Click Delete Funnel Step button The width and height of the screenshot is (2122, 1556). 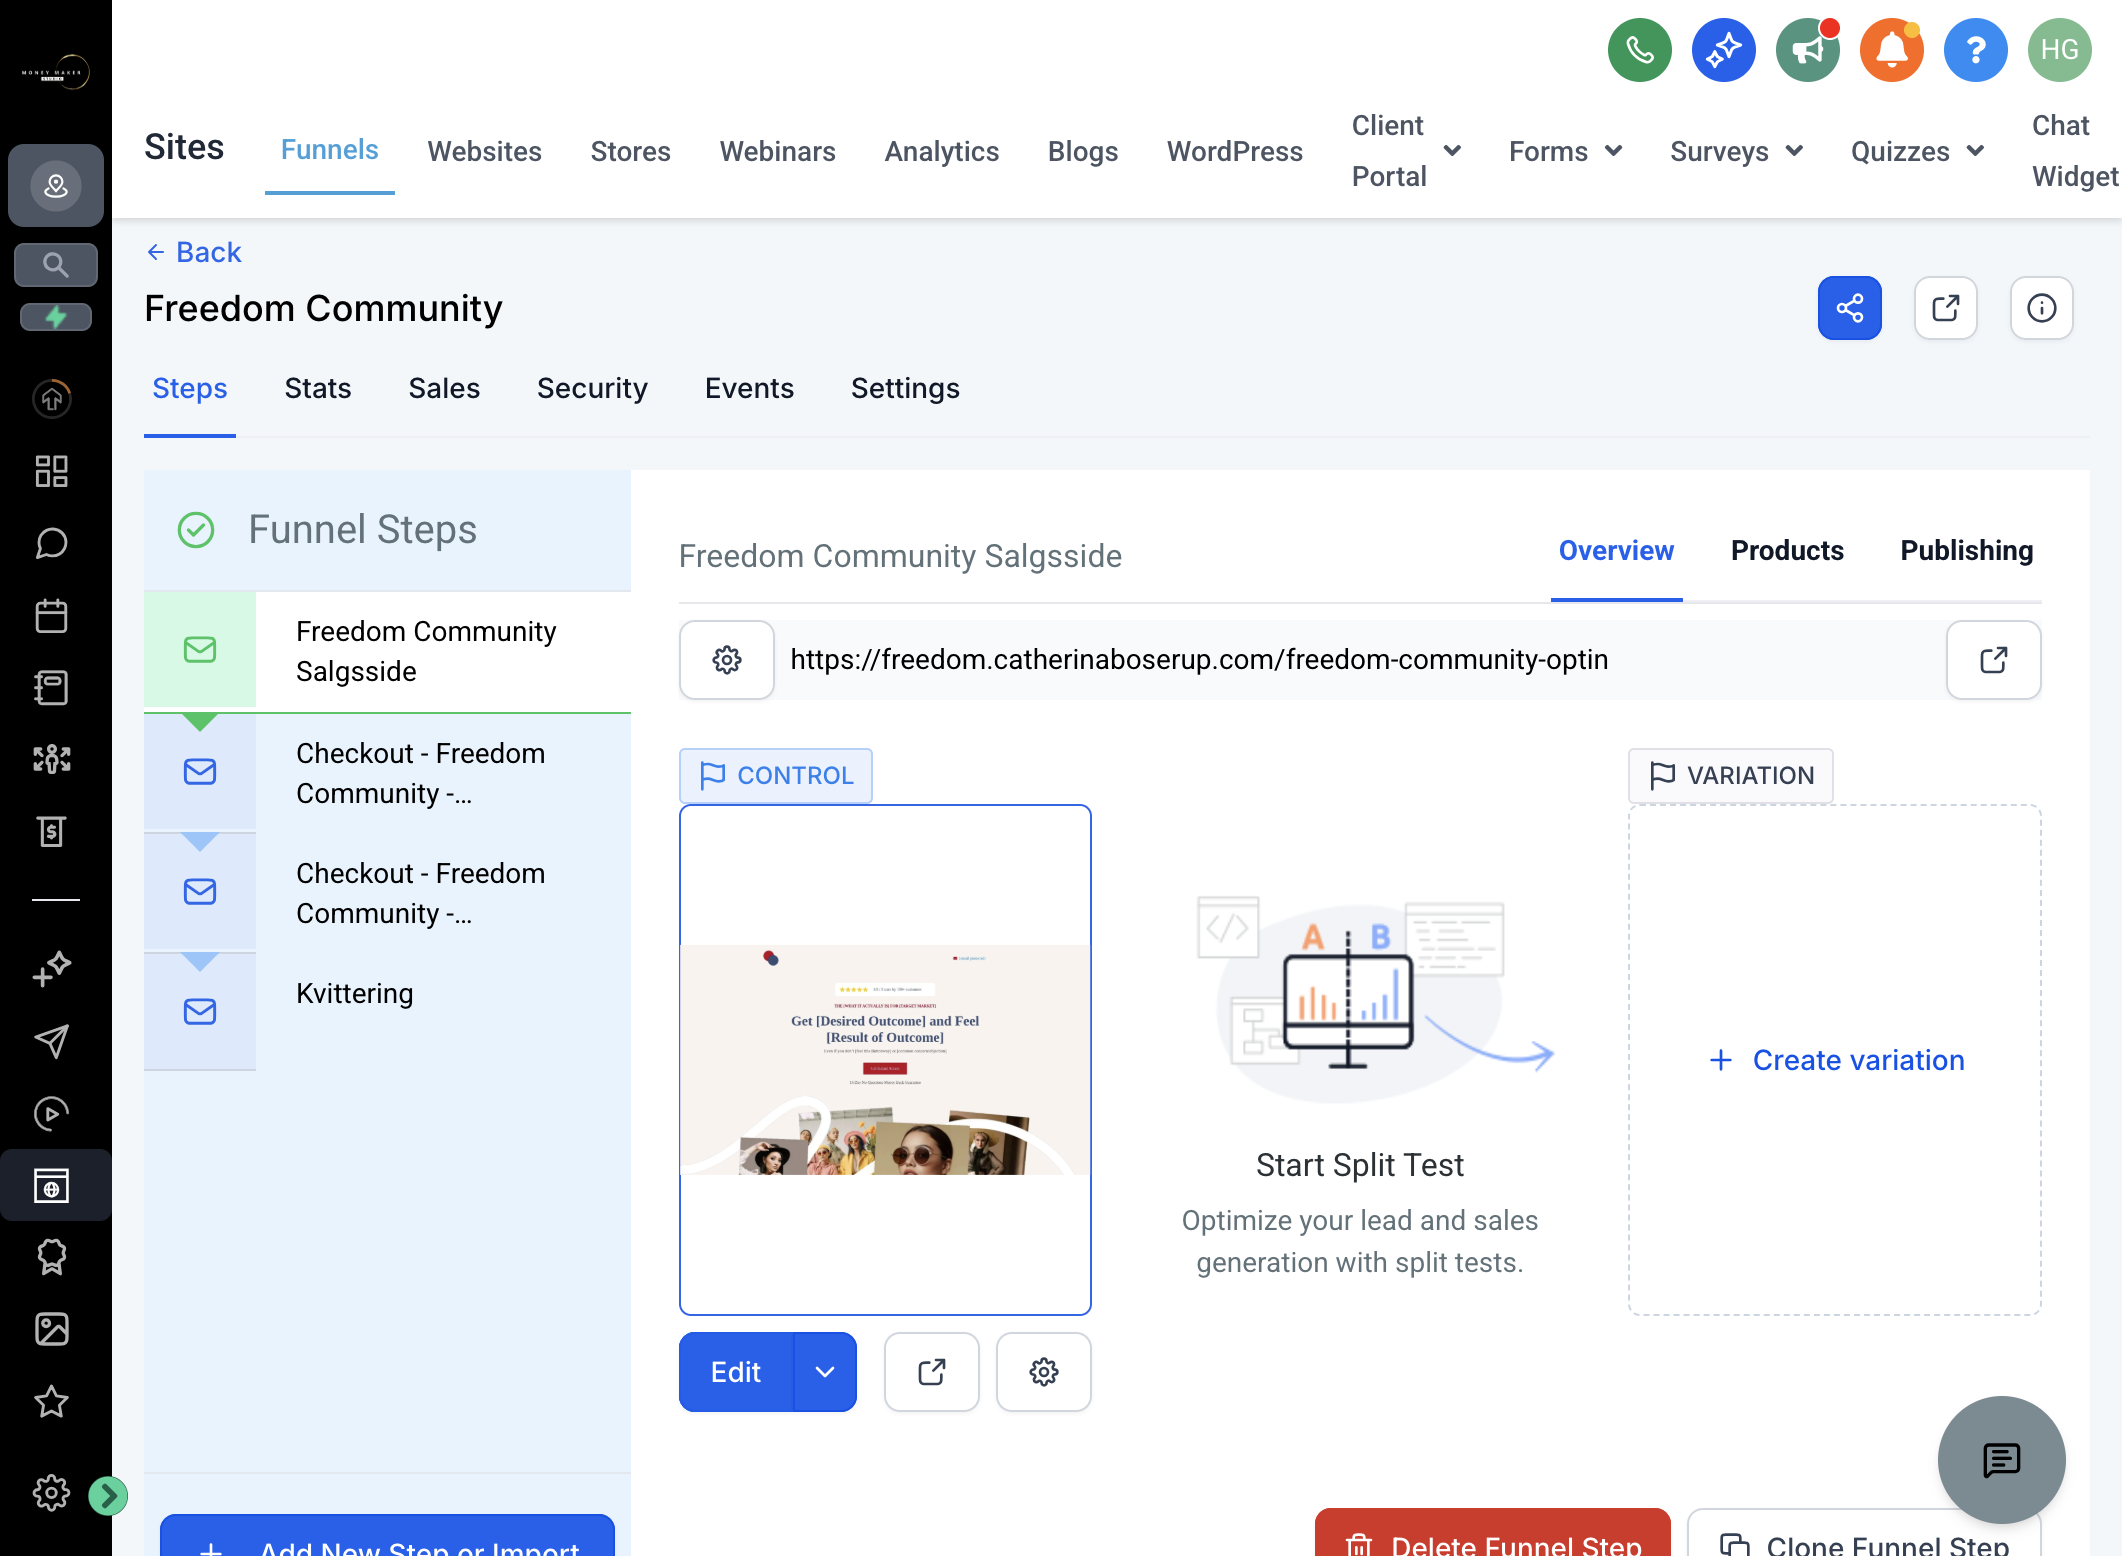(x=1493, y=1532)
